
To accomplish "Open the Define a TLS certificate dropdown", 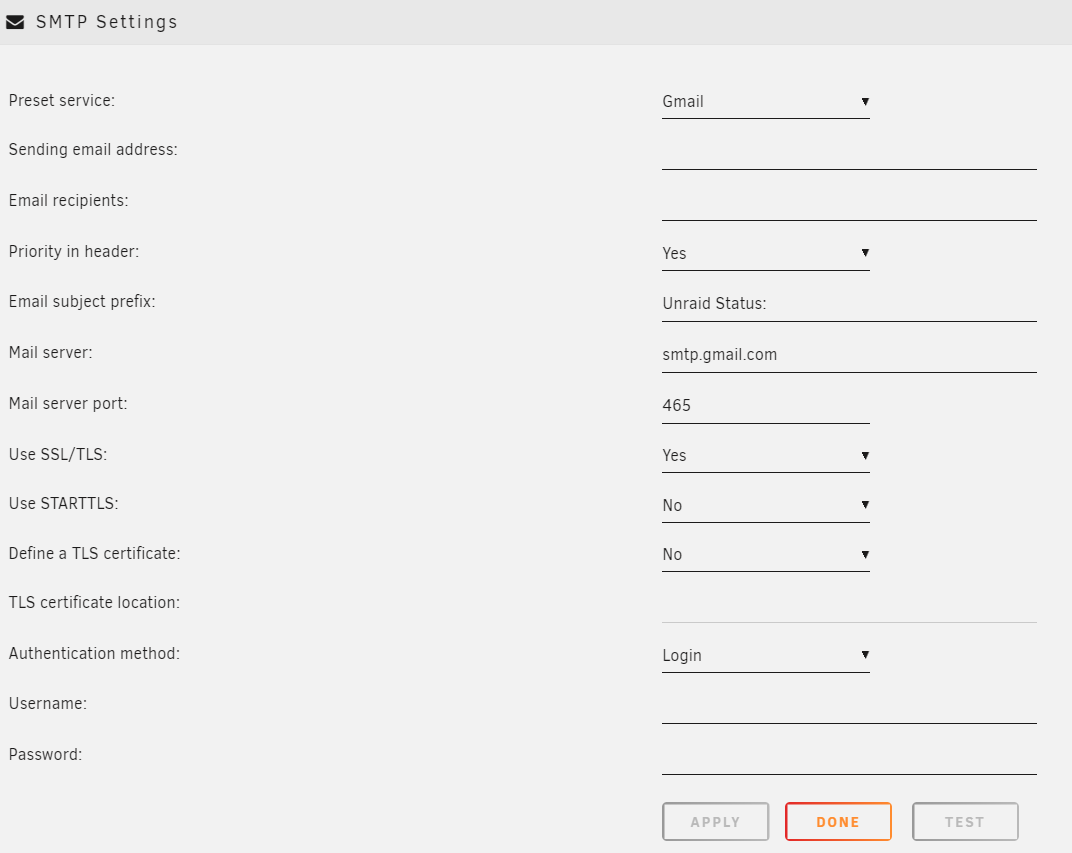I will coord(766,555).
